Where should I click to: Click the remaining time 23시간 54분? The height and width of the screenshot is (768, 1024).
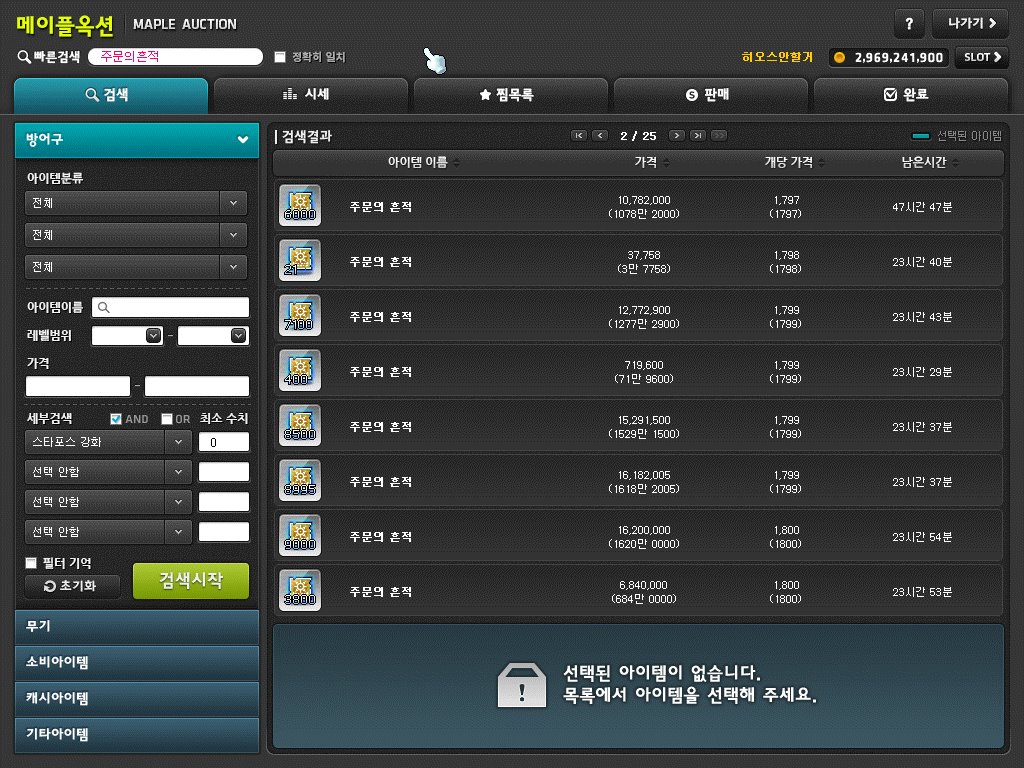click(922, 537)
